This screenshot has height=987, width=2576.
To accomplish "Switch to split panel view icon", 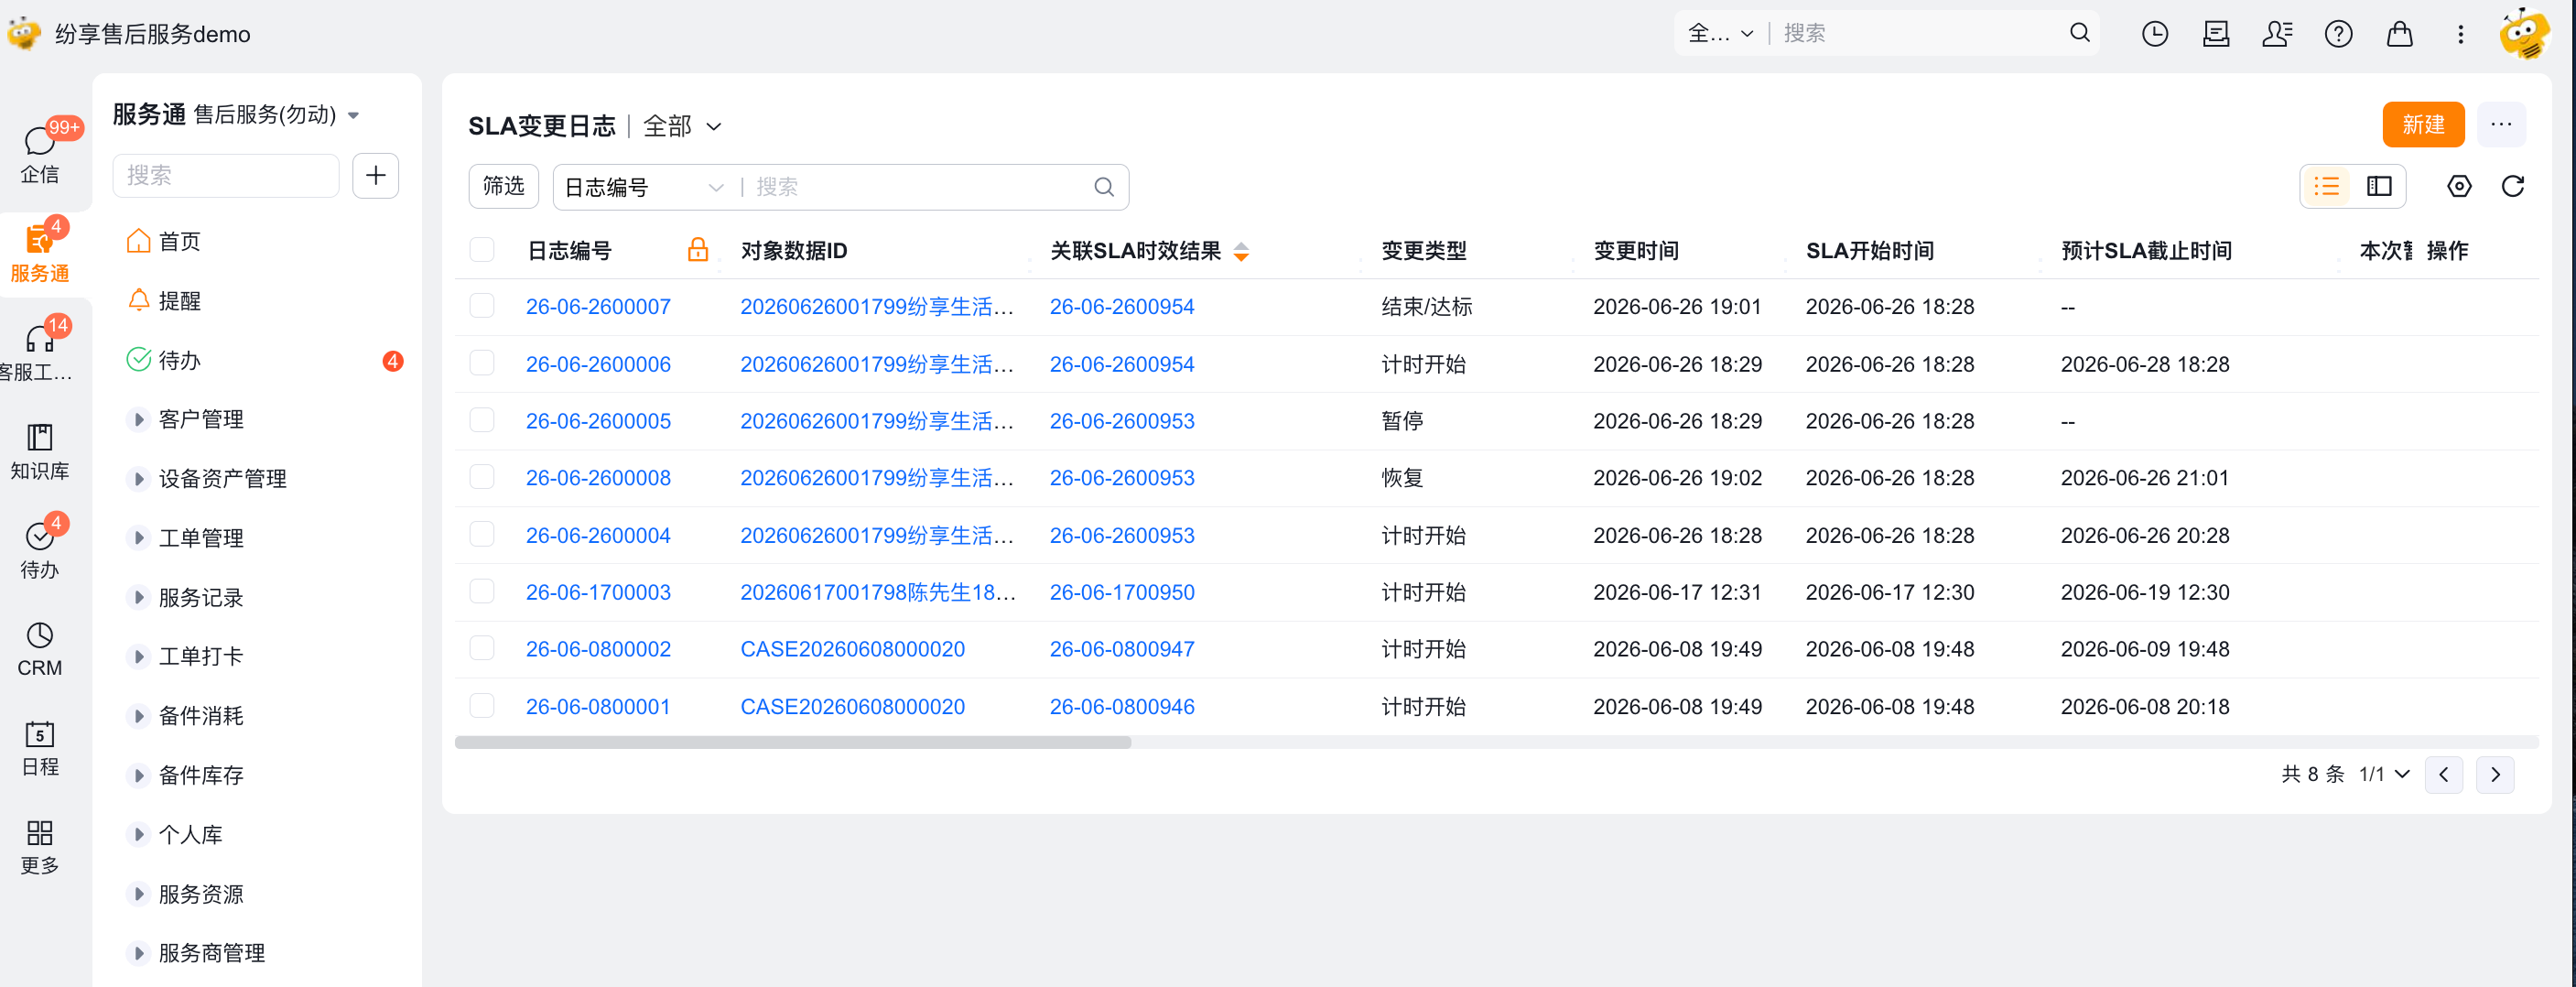I will pyautogui.click(x=2379, y=186).
